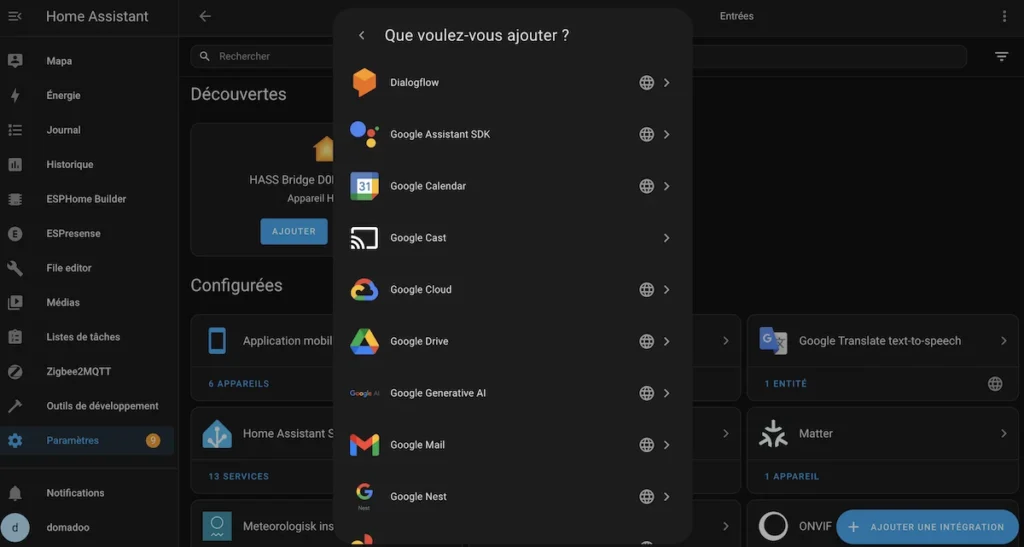The height and width of the screenshot is (547, 1024).
Task: Click the cloud globe icon on Dialogflow
Action: click(x=647, y=83)
